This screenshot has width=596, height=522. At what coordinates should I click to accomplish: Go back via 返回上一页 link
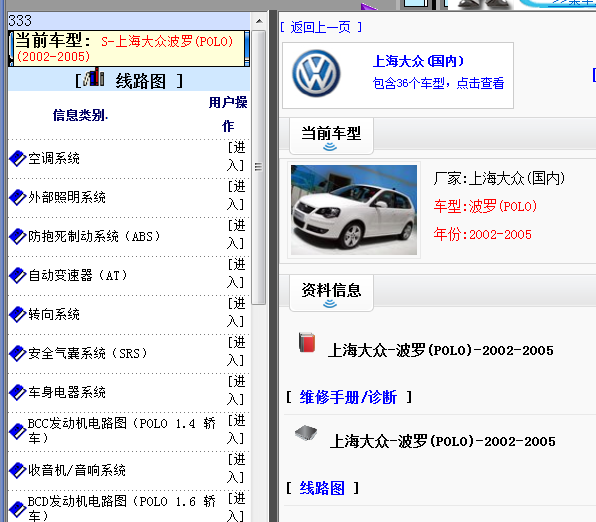tap(320, 27)
